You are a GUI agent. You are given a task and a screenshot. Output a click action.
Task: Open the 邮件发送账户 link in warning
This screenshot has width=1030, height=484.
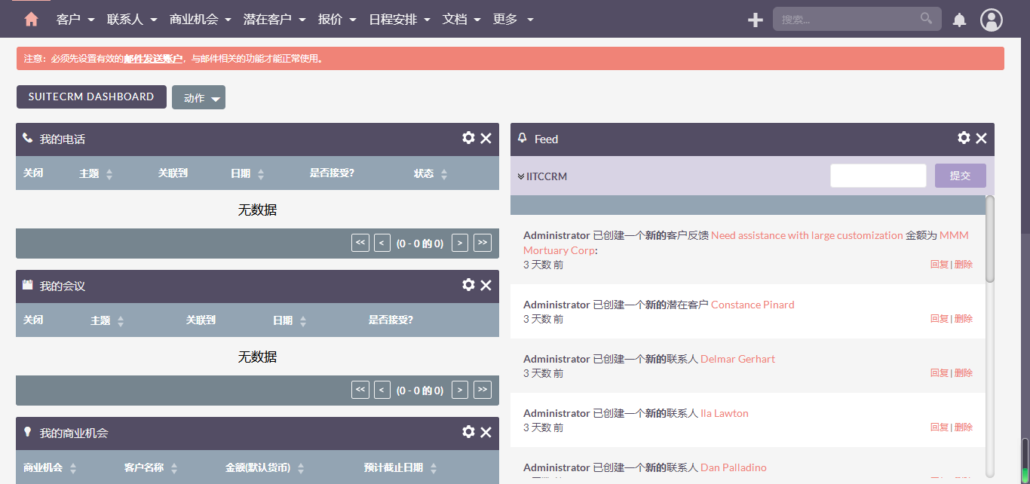pyautogui.click(x=153, y=59)
